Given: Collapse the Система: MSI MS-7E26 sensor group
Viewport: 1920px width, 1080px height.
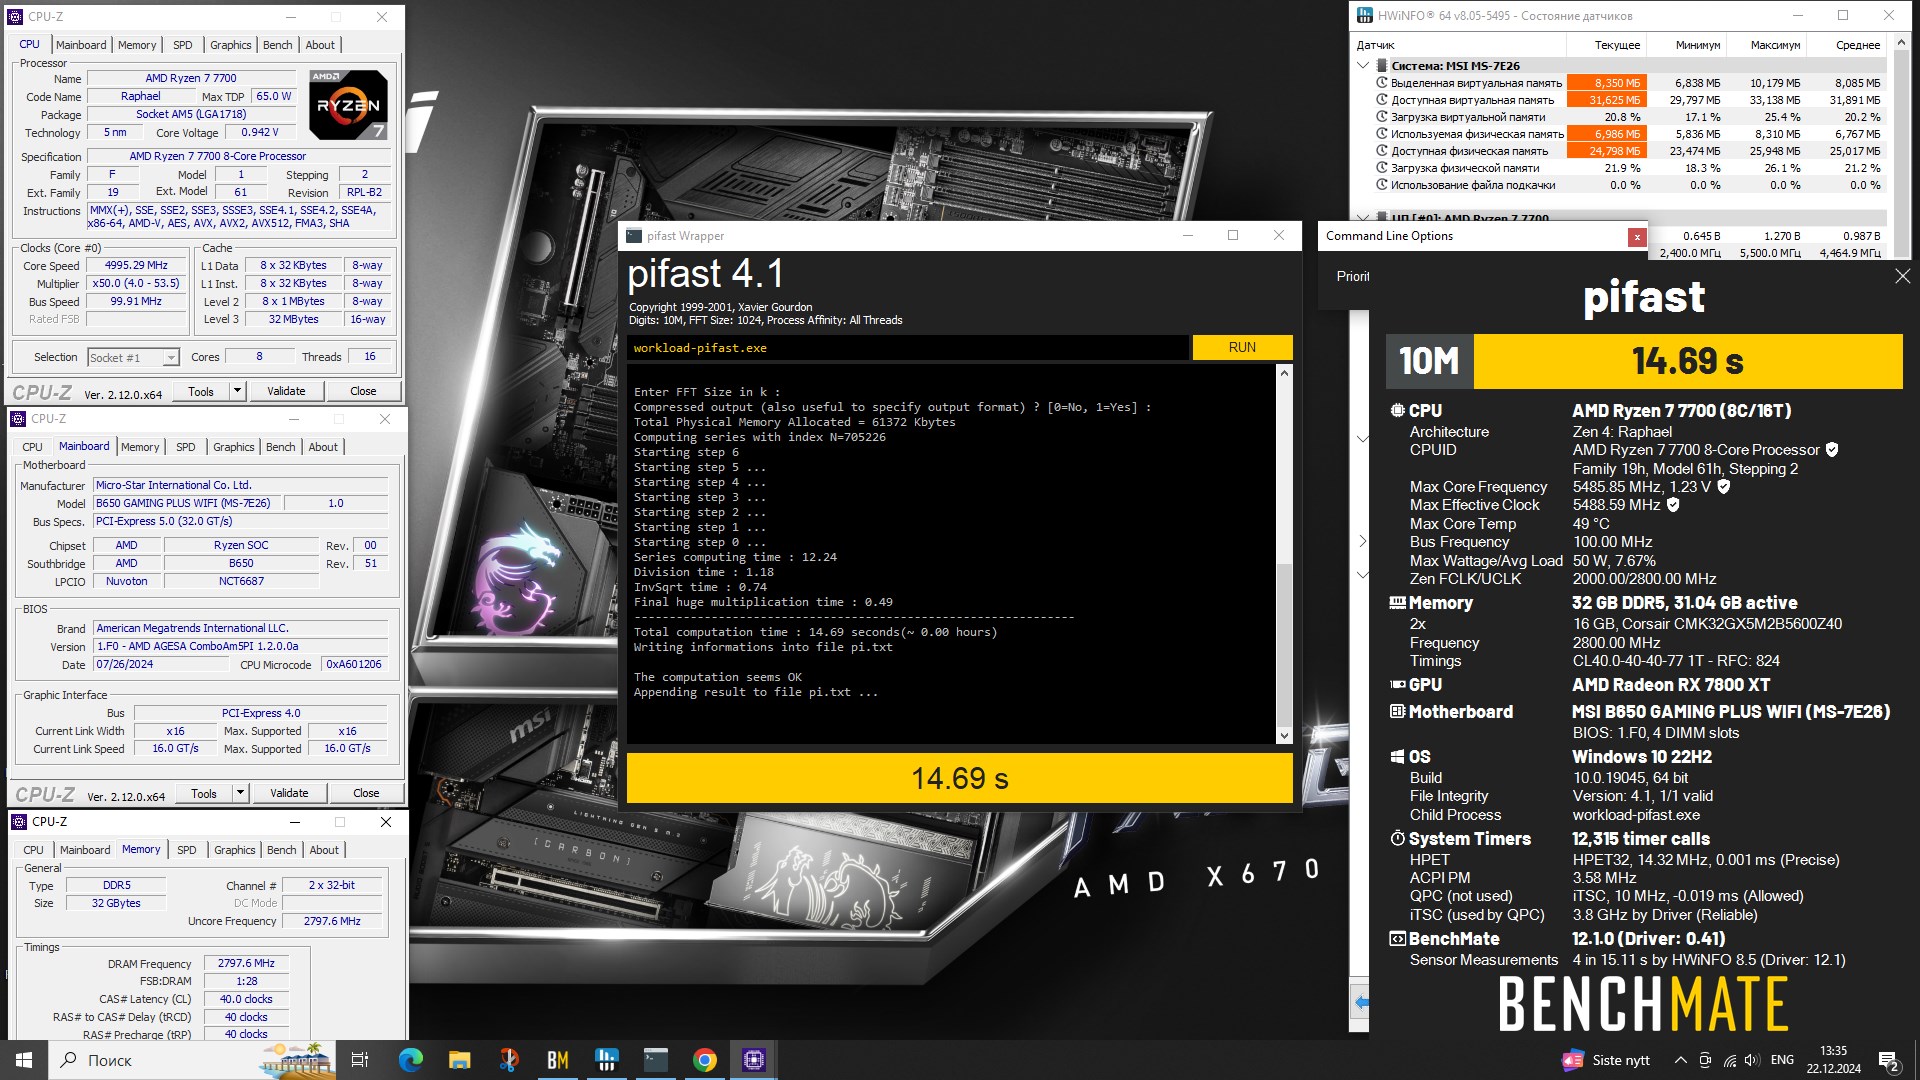Looking at the screenshot, I should coord(1363,66).
